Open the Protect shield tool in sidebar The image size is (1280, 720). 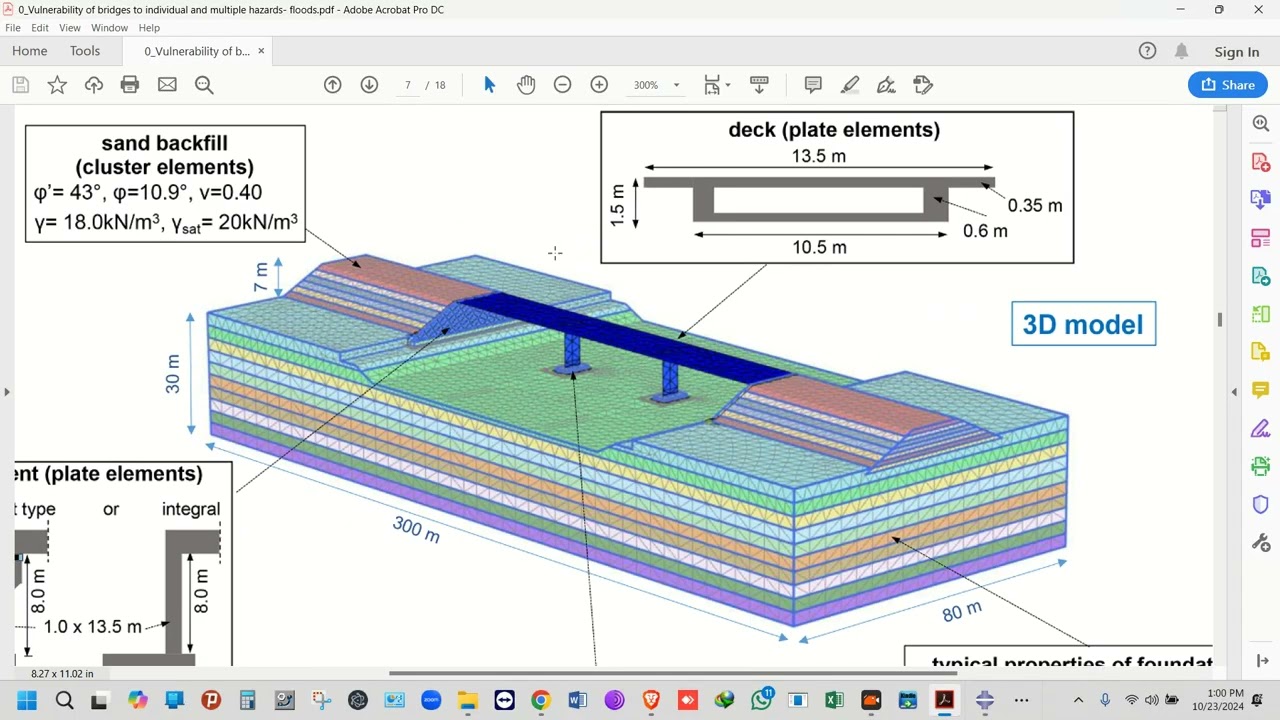click(x=1260, y=505)
